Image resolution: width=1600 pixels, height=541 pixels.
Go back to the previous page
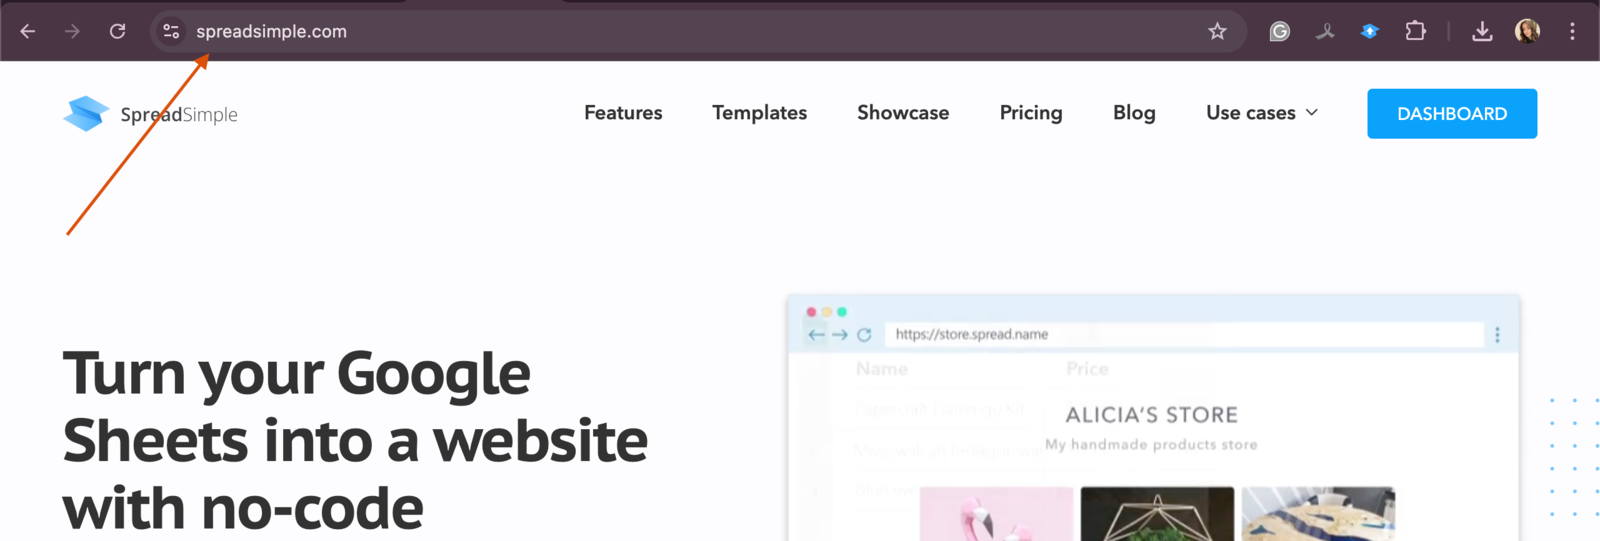tap(28, 31)
